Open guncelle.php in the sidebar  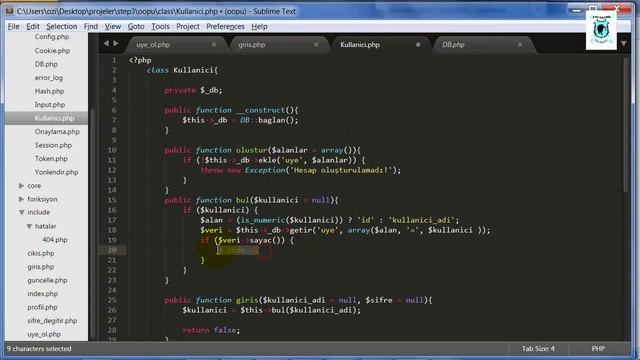coord(47,280)
